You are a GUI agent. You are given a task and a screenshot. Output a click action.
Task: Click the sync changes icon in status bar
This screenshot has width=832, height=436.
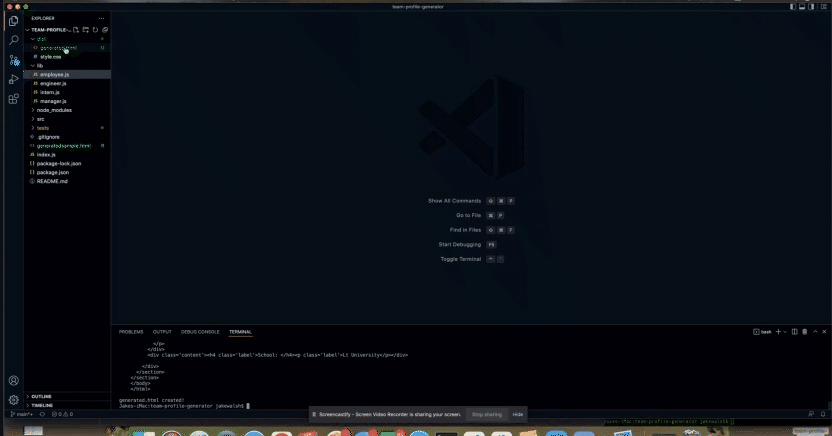click(x=42, y=414)
